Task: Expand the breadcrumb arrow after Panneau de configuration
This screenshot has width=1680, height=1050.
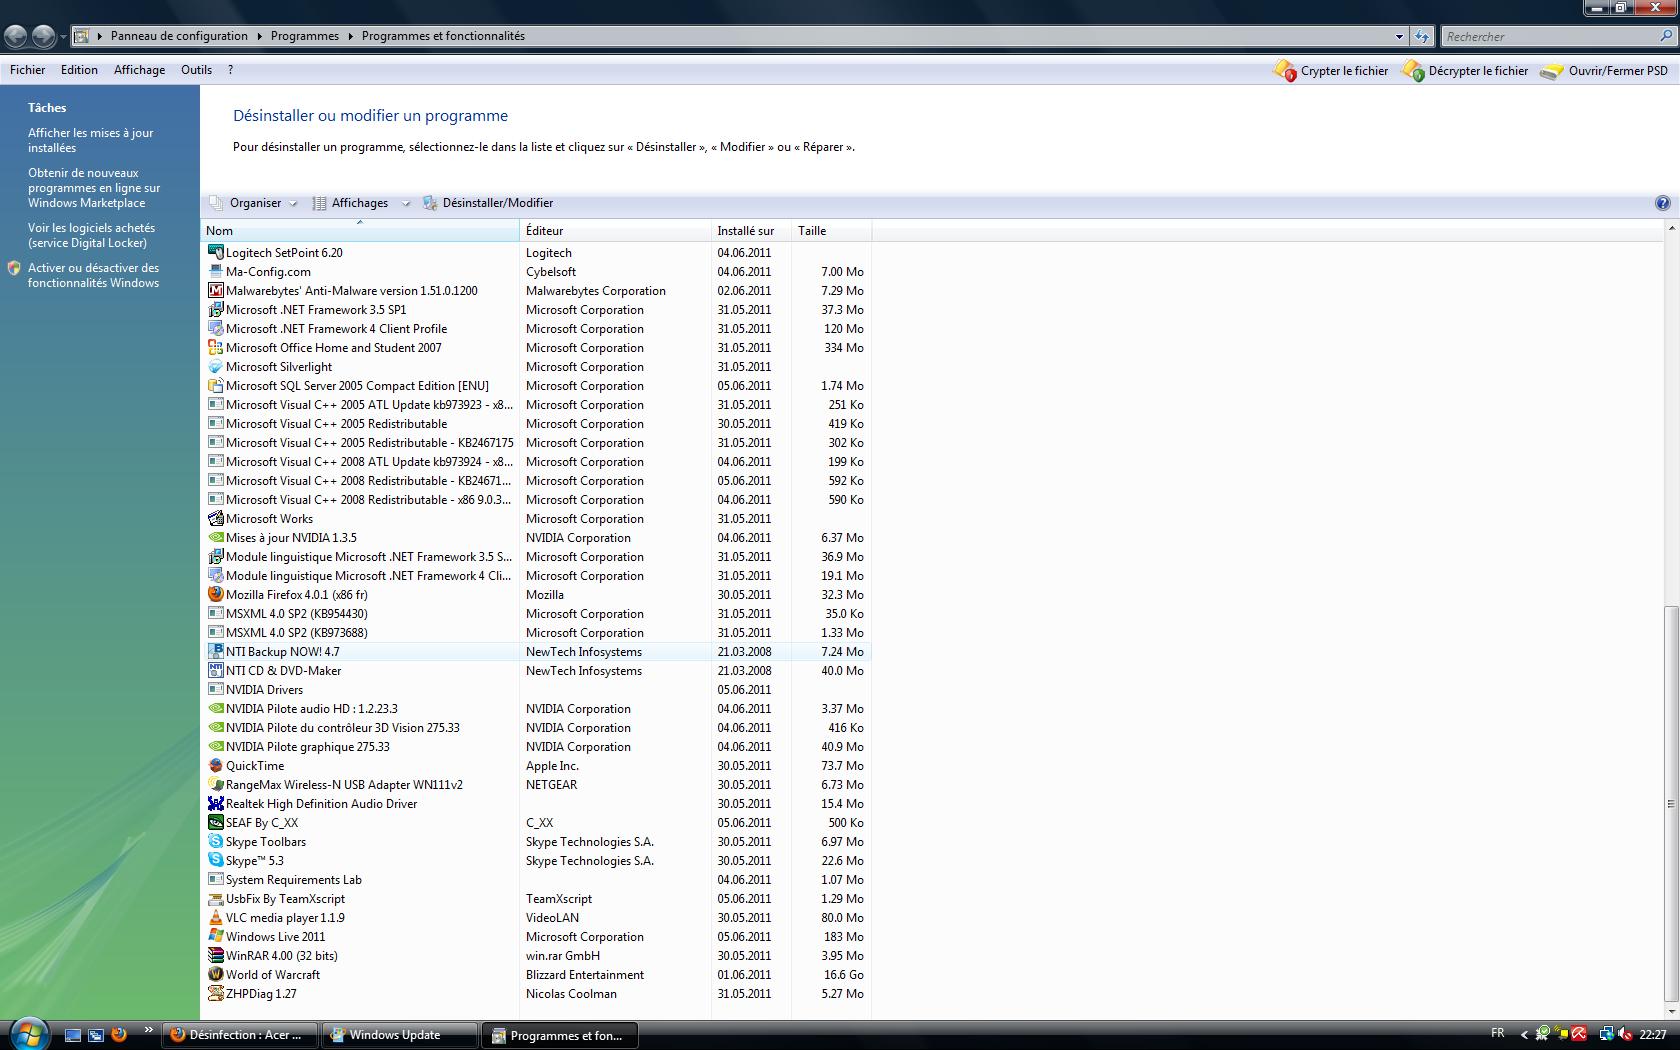Action: tap(259, 36)
